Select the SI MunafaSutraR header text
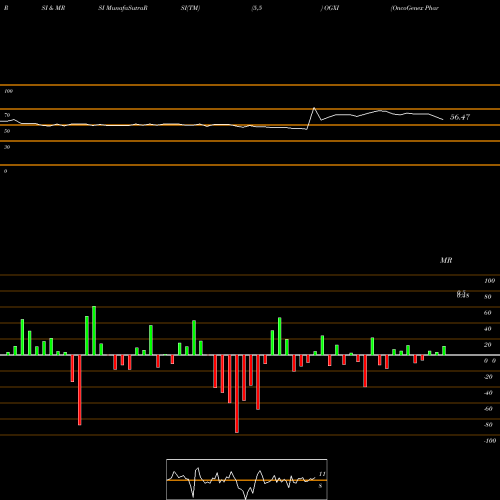The height and width of the screenshot is (500, 500). pos(123,8)
